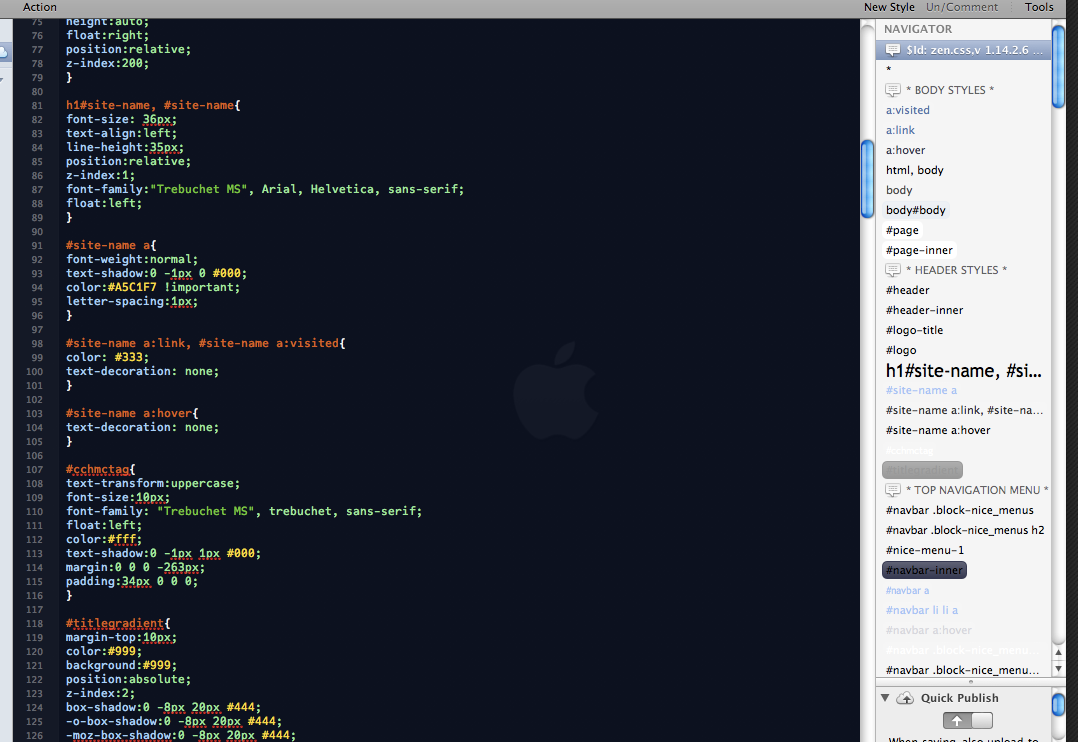Select the #navbar-inner style in Navigator
This screenshot has height=742, width=1078.
click(924, 569)
